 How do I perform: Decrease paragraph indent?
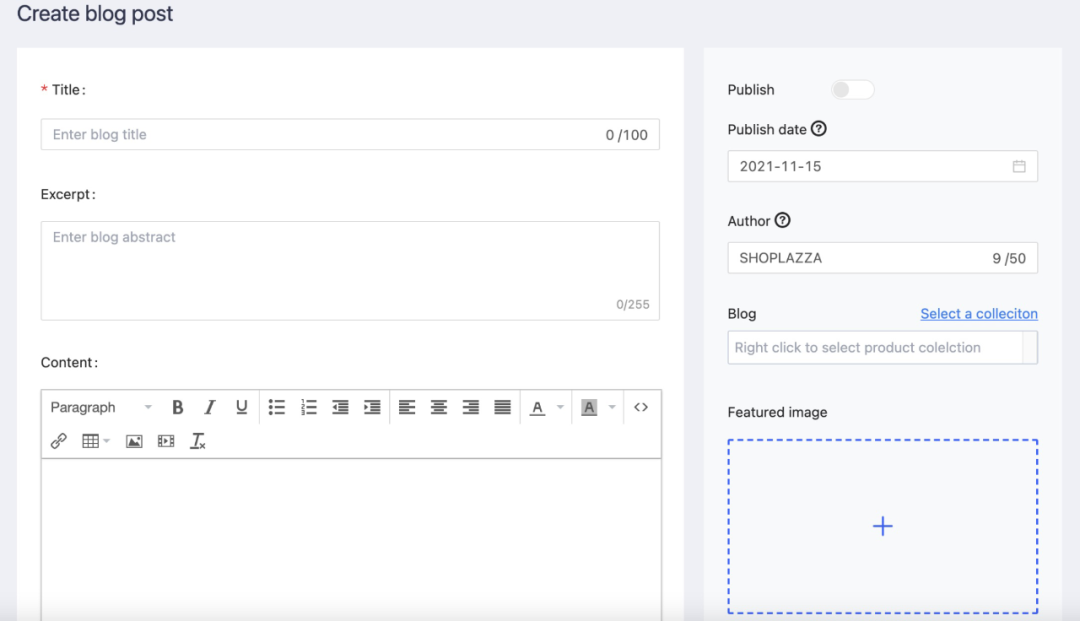tap(340, 408)
